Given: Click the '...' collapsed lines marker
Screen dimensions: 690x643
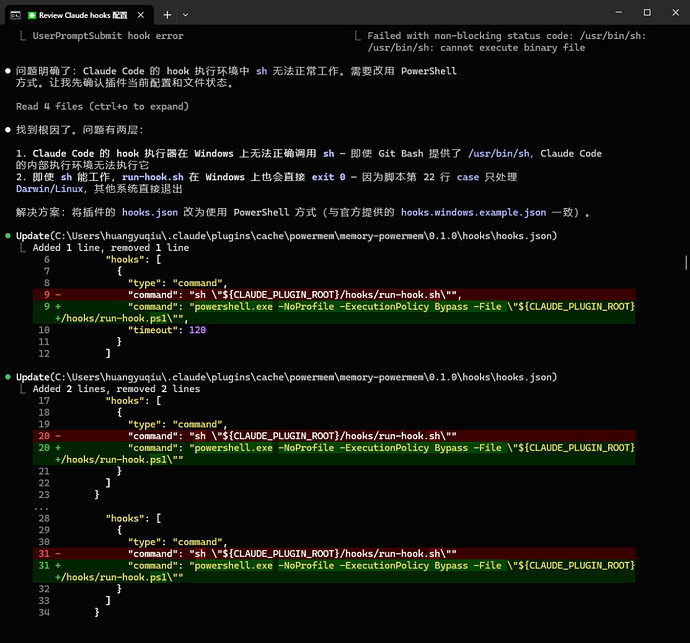Looking at the screenshot, I should [x=41, y=507].
